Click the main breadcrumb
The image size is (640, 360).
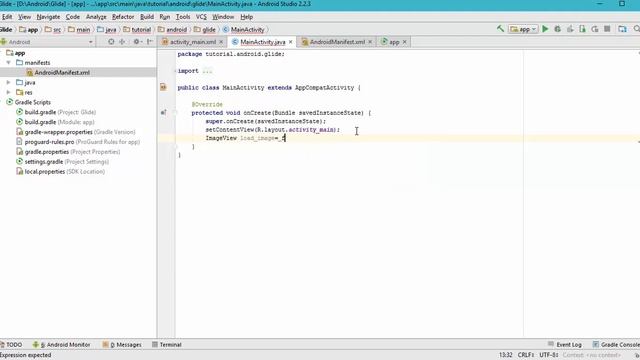pyautogui.click(x=79, y=29)
